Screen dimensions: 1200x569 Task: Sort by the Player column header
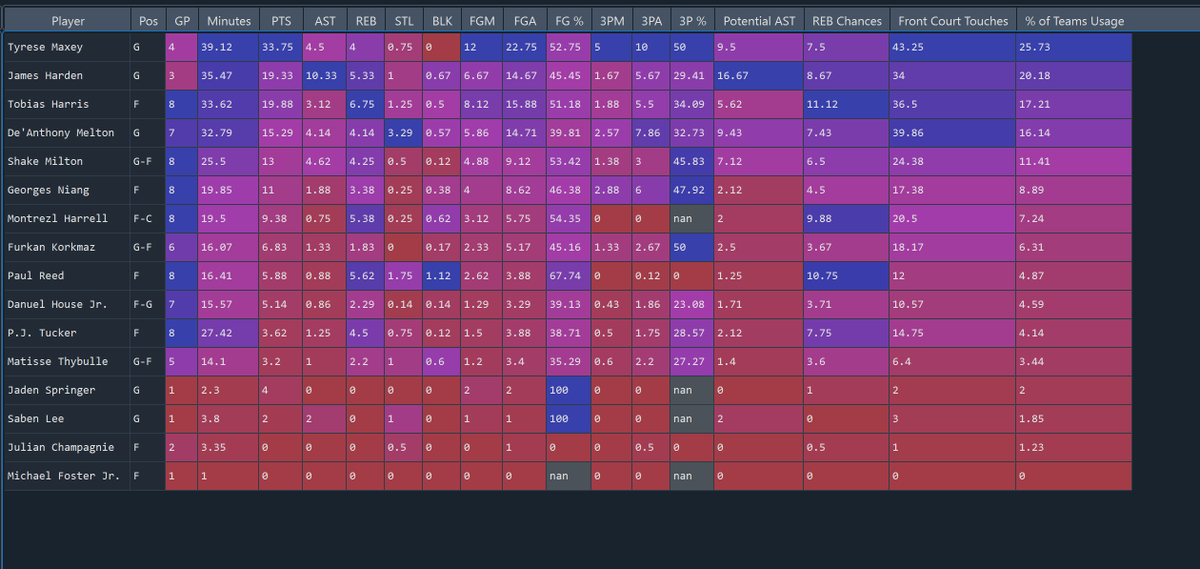pos(68,21)
